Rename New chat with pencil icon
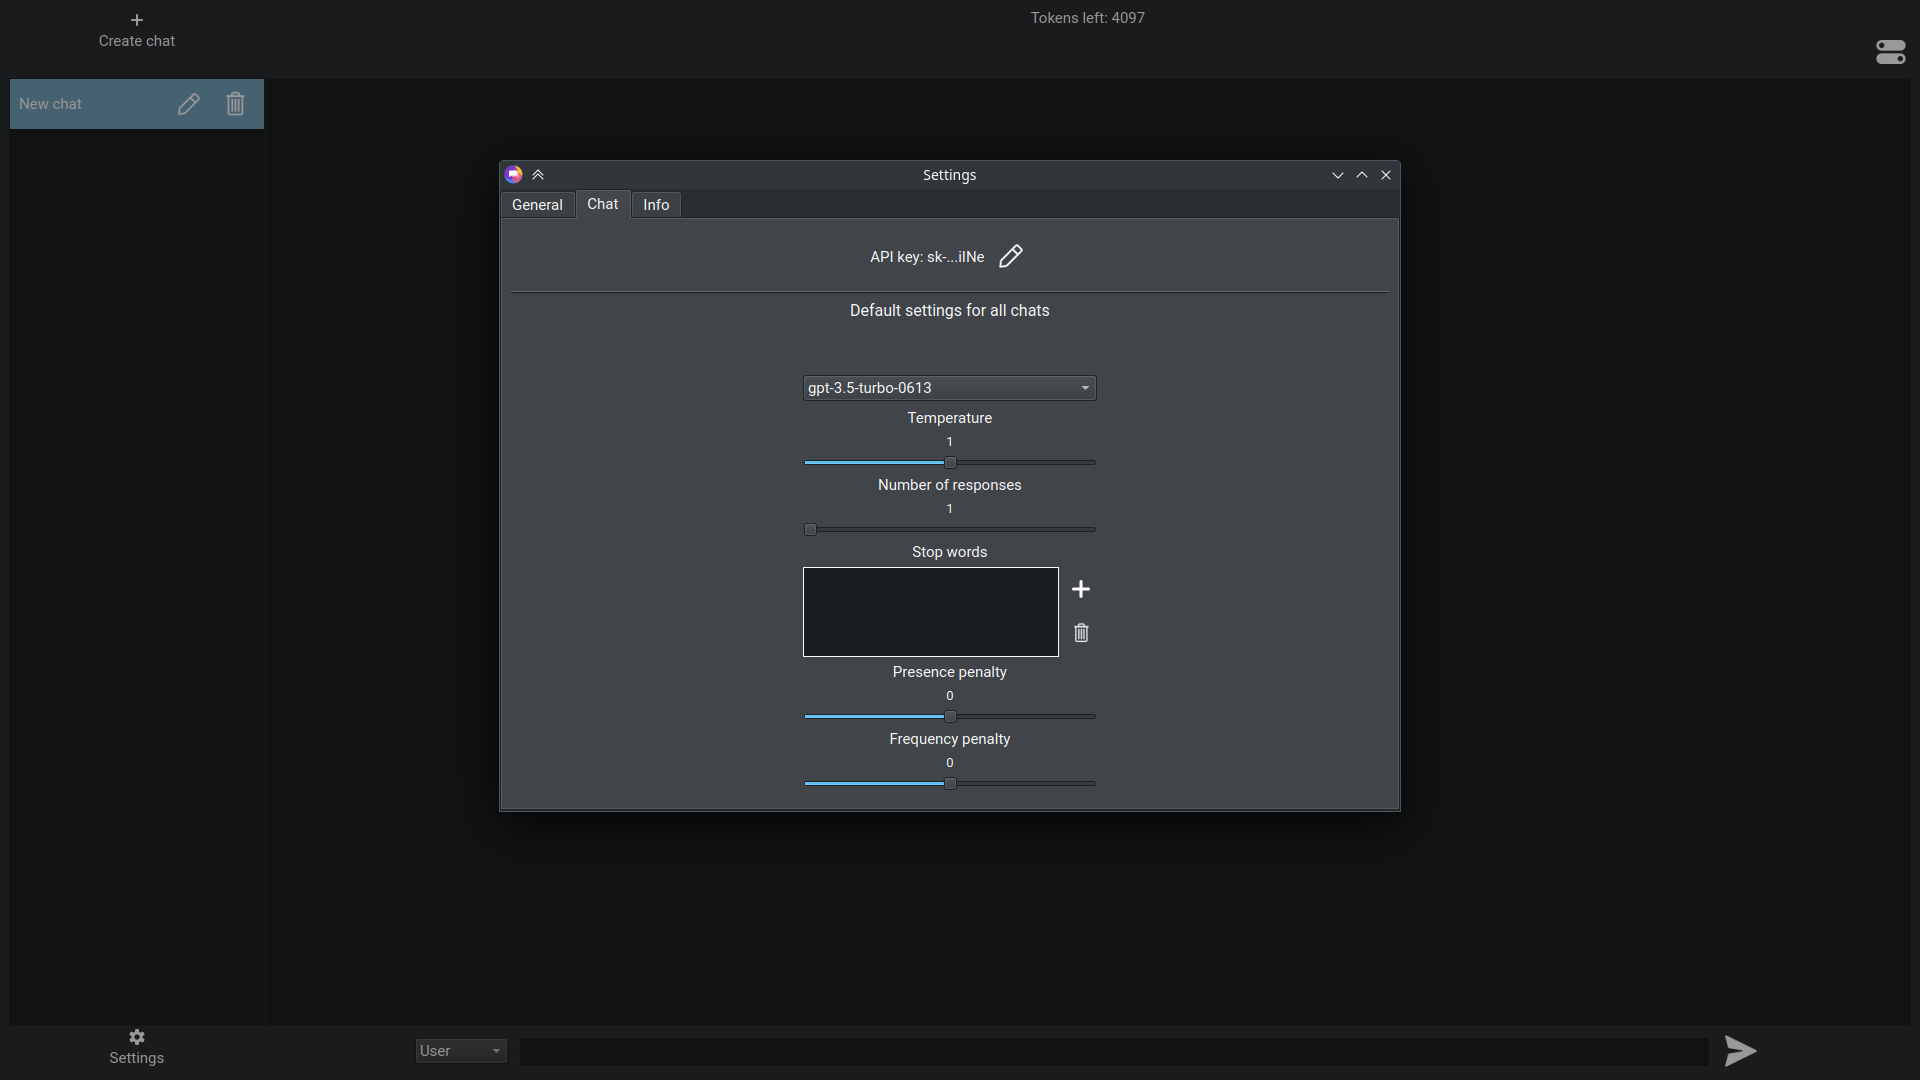The width and height of the screenshot is (1920, 1080). tap(188, 104)
